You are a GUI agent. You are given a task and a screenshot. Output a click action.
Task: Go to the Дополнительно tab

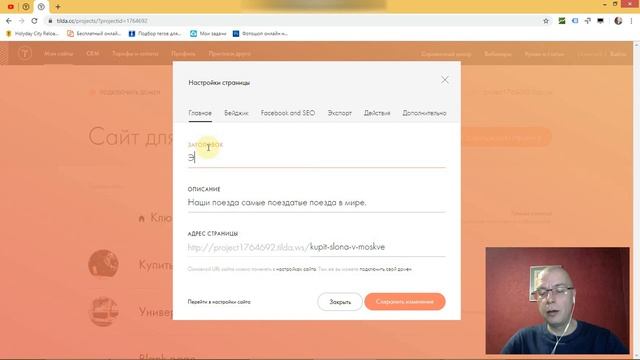pyautogui.click(x=424, y=113)
